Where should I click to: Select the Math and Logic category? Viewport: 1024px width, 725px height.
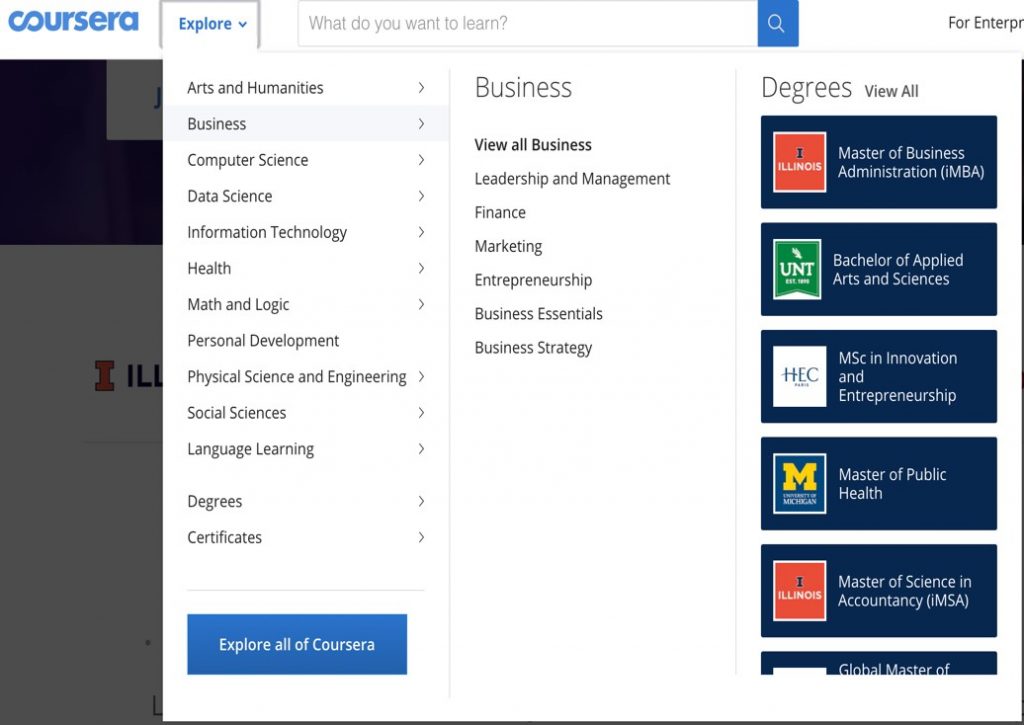(238, 305)
